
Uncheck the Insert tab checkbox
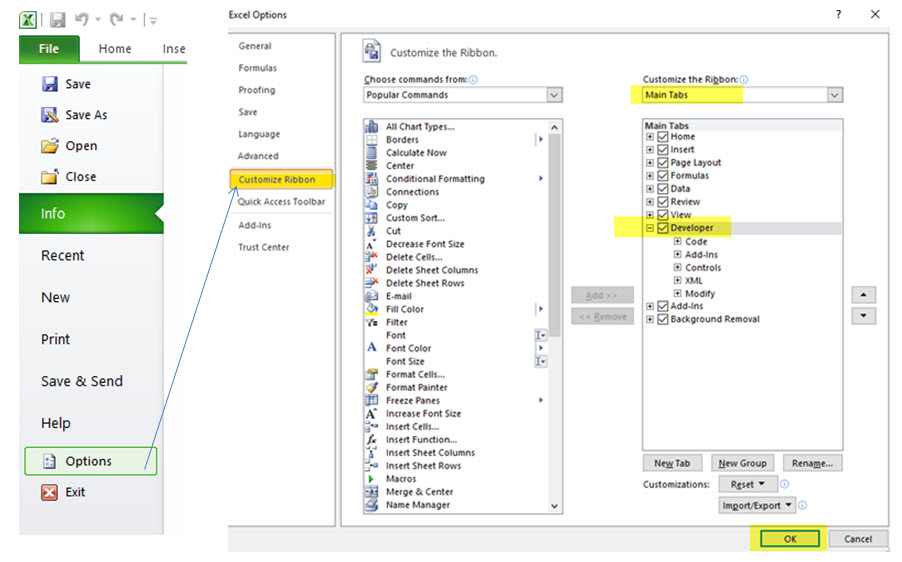pos(663,150)
